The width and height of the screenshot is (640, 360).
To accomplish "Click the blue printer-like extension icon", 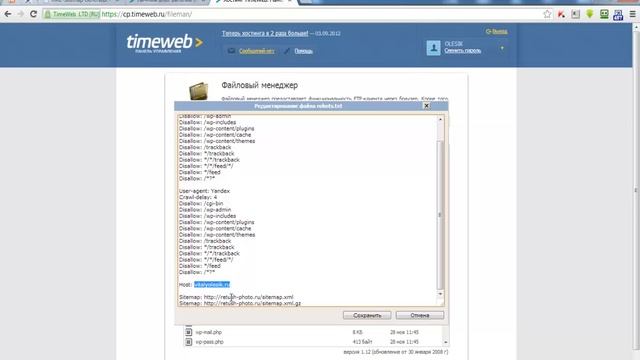I will click(x=618, y=15).
